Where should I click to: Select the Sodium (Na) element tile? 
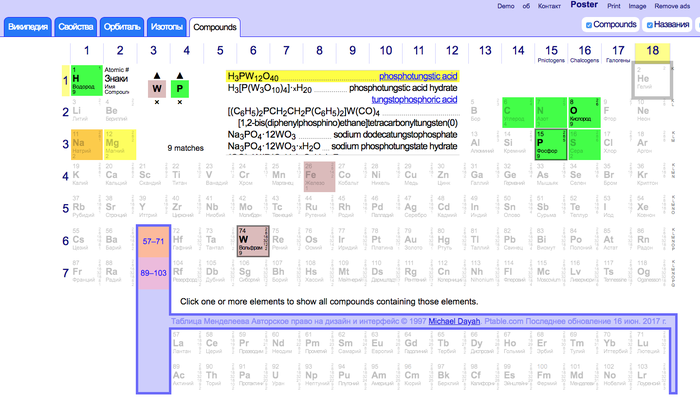pyautogui.click(x=85, y=145)
